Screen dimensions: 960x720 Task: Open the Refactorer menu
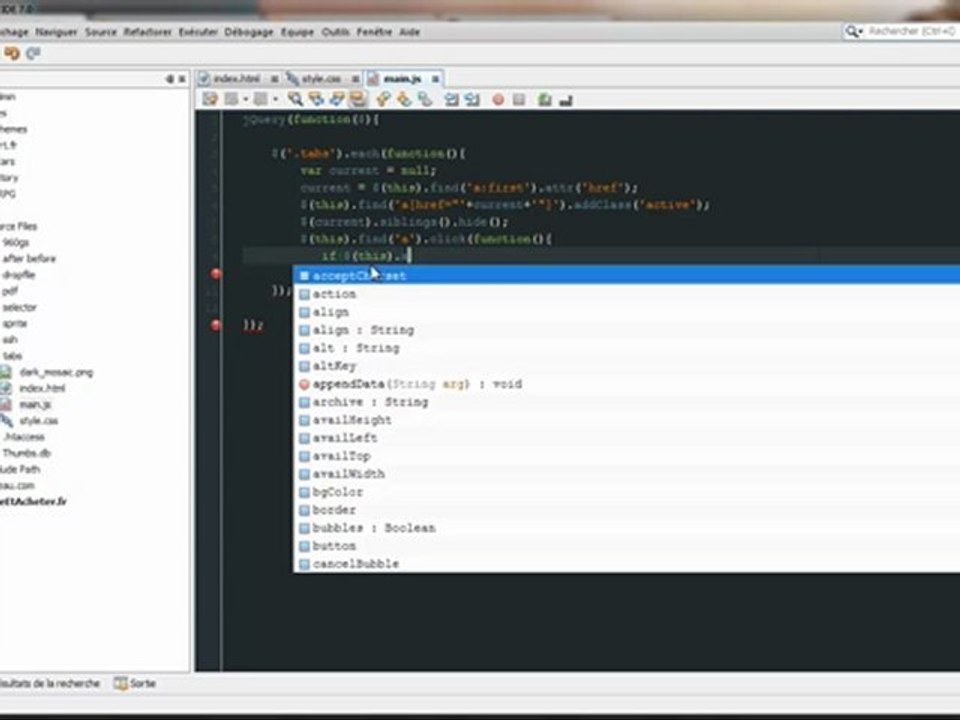point(148,32)
